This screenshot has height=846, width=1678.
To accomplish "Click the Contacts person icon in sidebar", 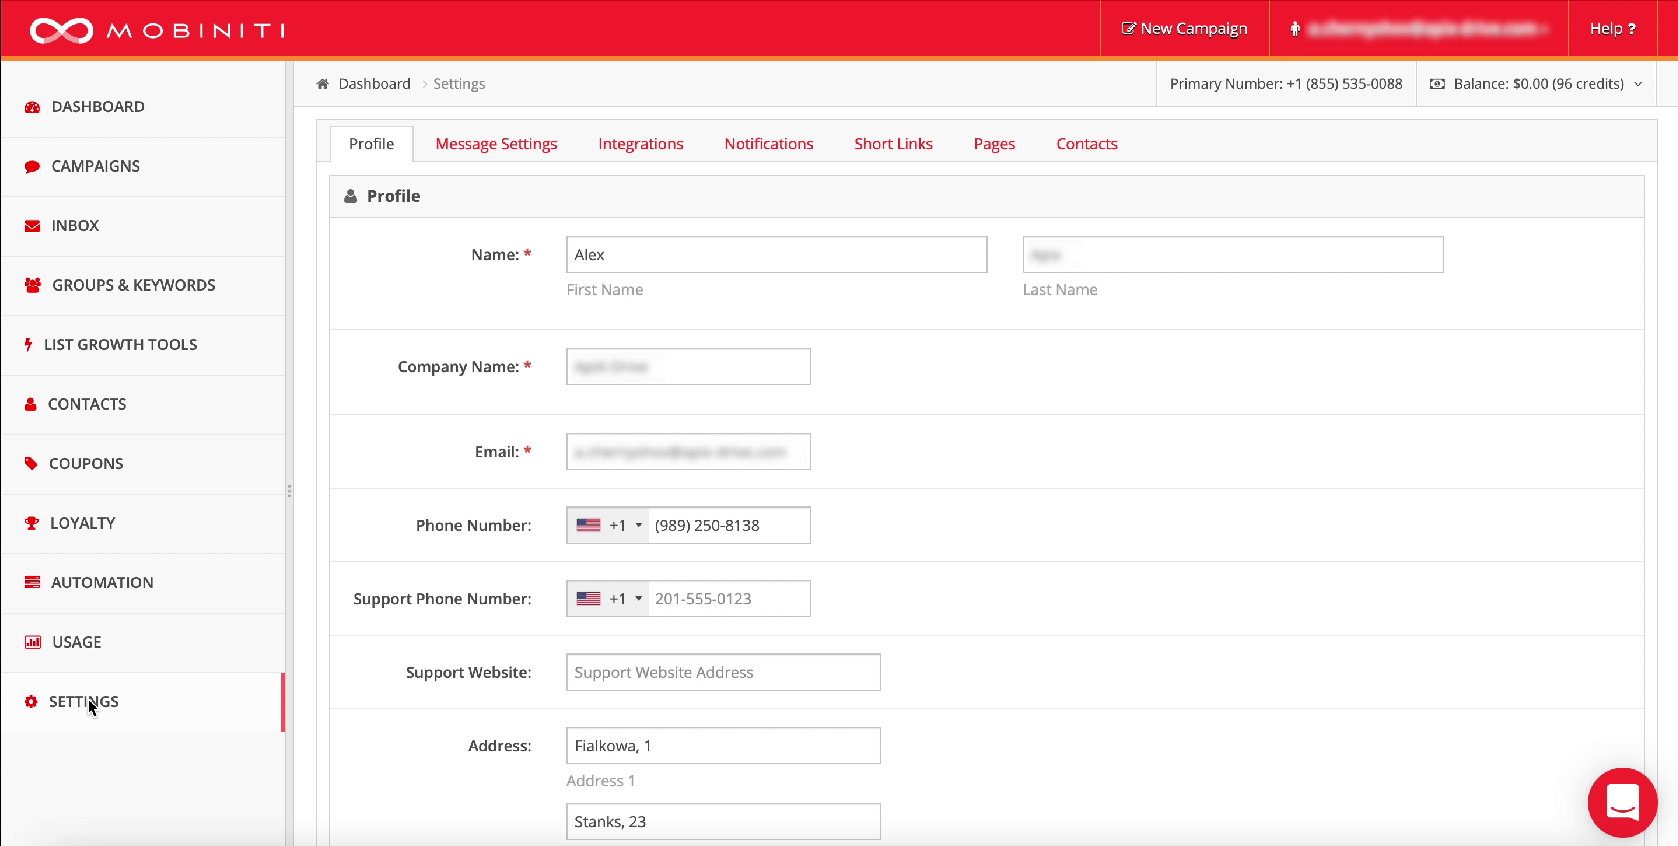I will (31, 404).
